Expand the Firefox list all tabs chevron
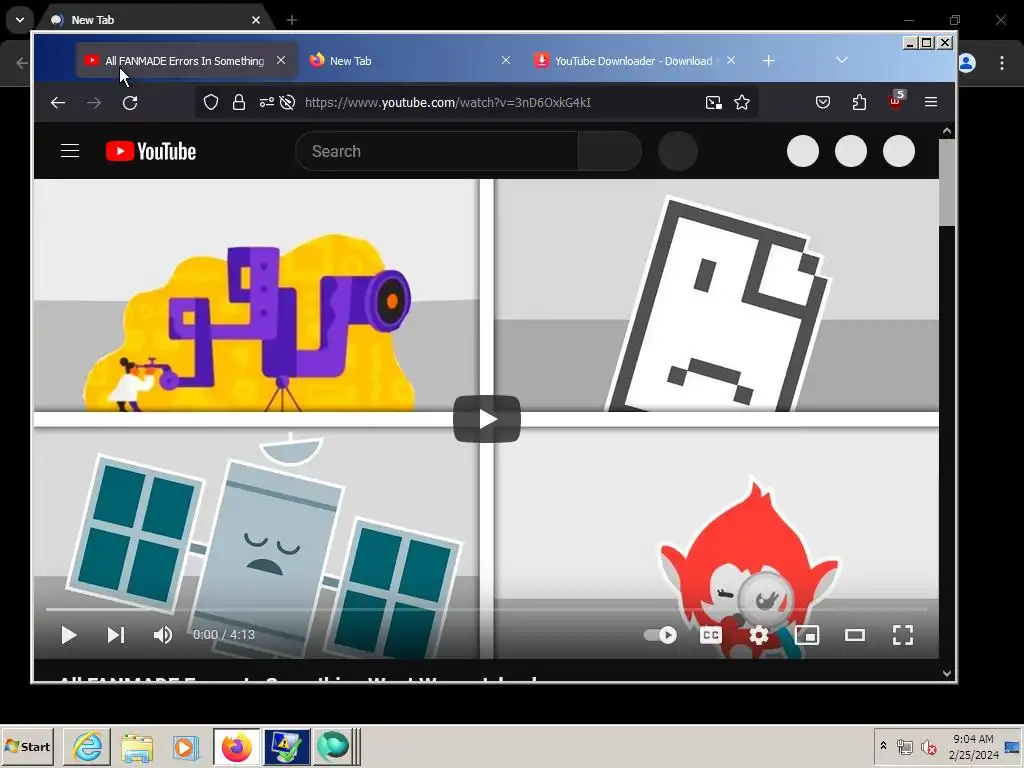This screenshot has height=768, width=1024. pyautogui.click(x=842, y=60)
